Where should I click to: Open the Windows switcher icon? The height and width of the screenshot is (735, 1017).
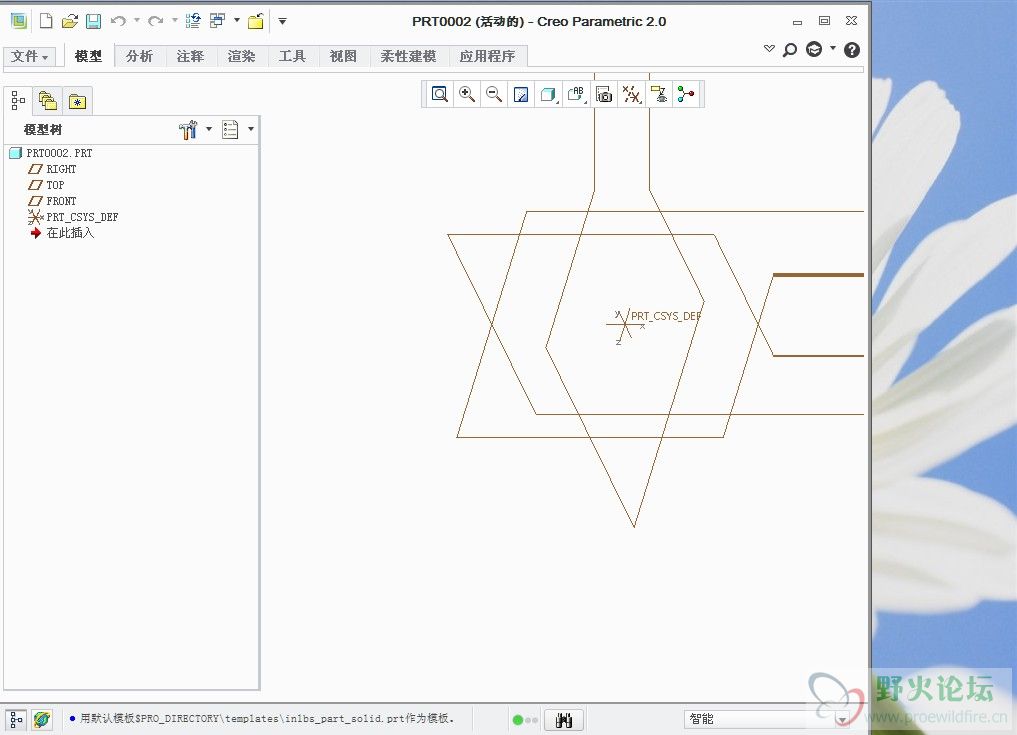pyautogui.click(x=217, y=21)
